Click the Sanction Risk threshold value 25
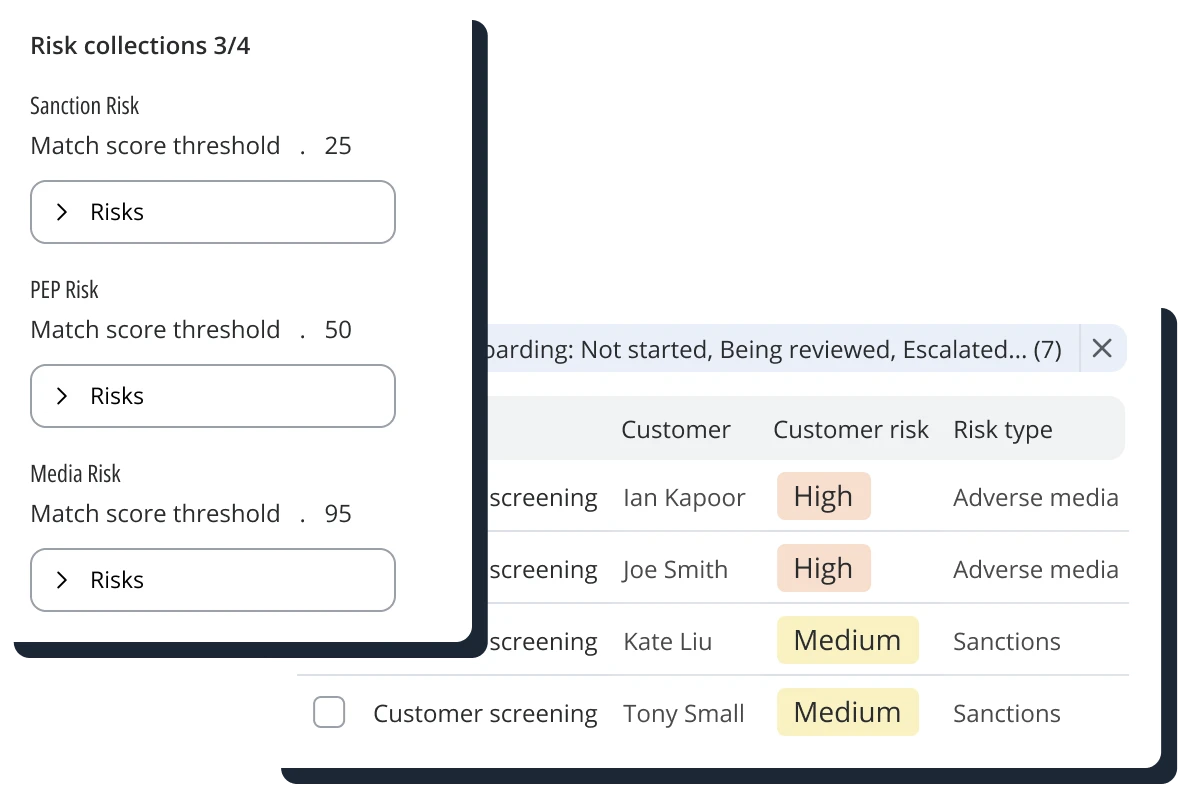1200x800 pixels. point(338,146)
